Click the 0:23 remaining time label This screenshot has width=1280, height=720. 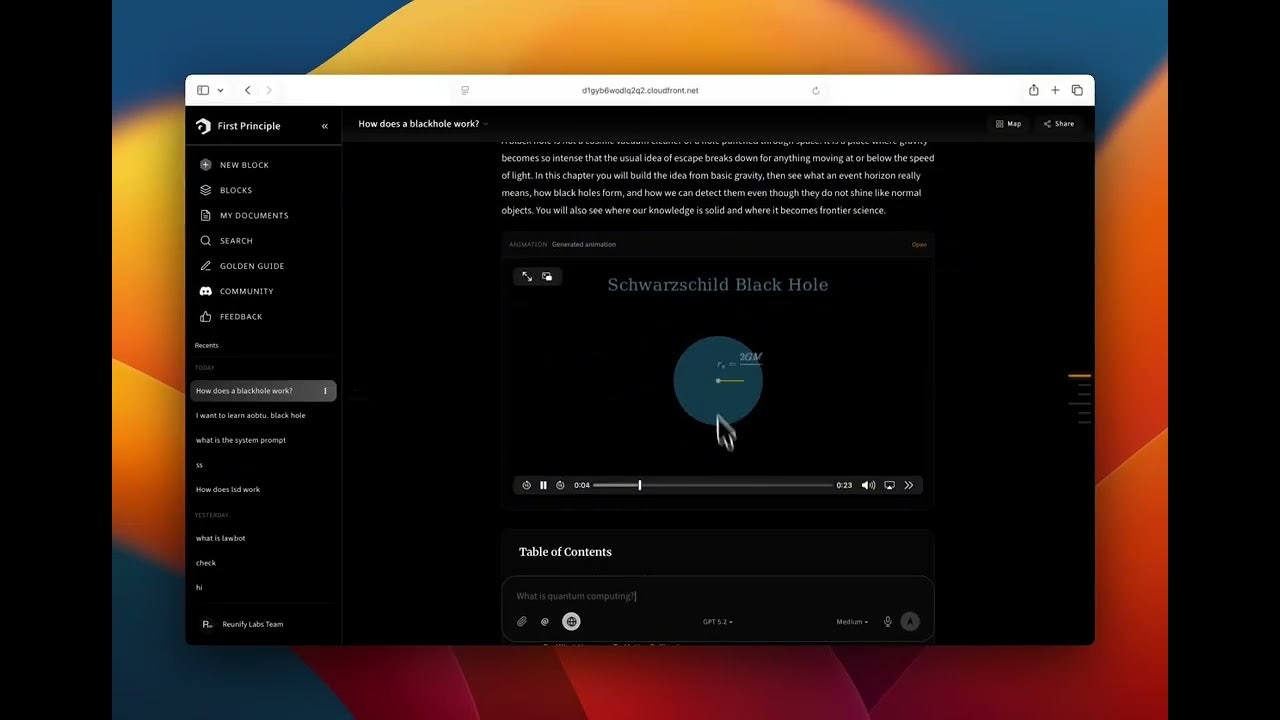pyautogui.click(x=844, y=485)
